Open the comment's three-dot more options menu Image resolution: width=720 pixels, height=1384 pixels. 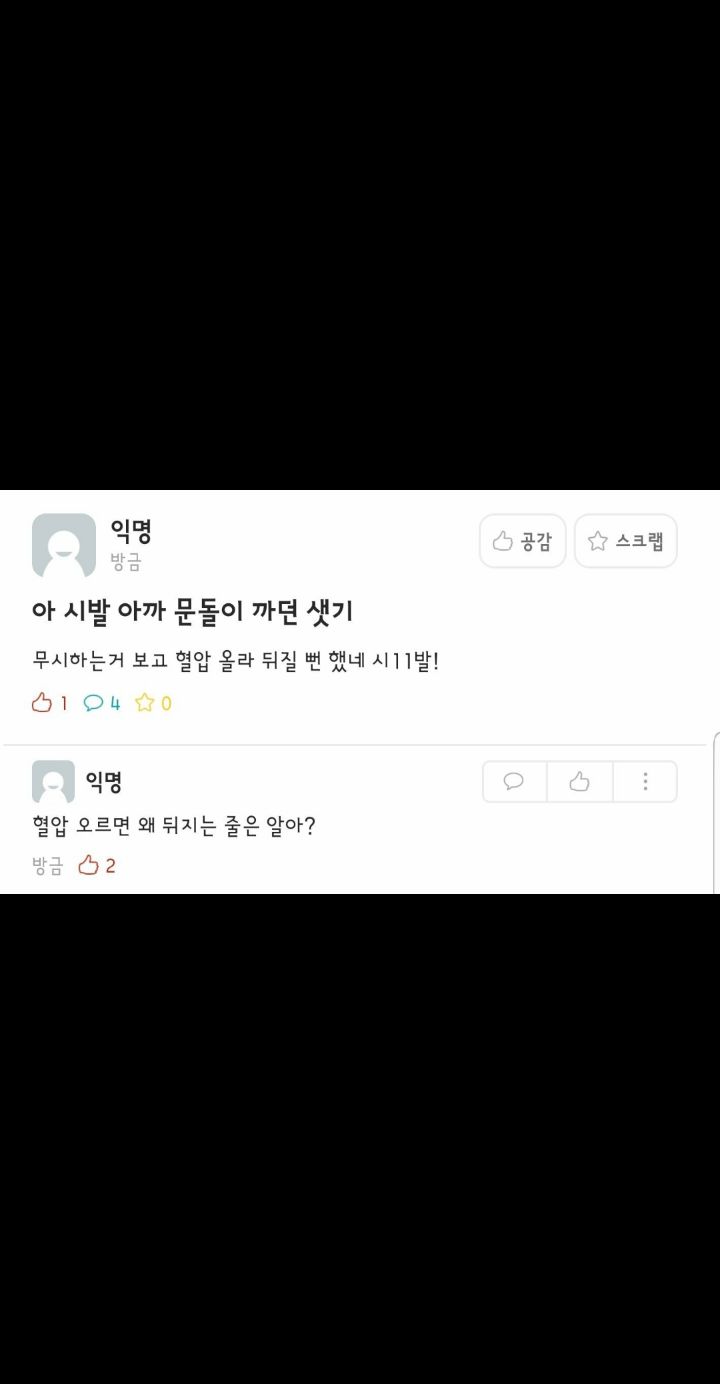coord(645,782)
